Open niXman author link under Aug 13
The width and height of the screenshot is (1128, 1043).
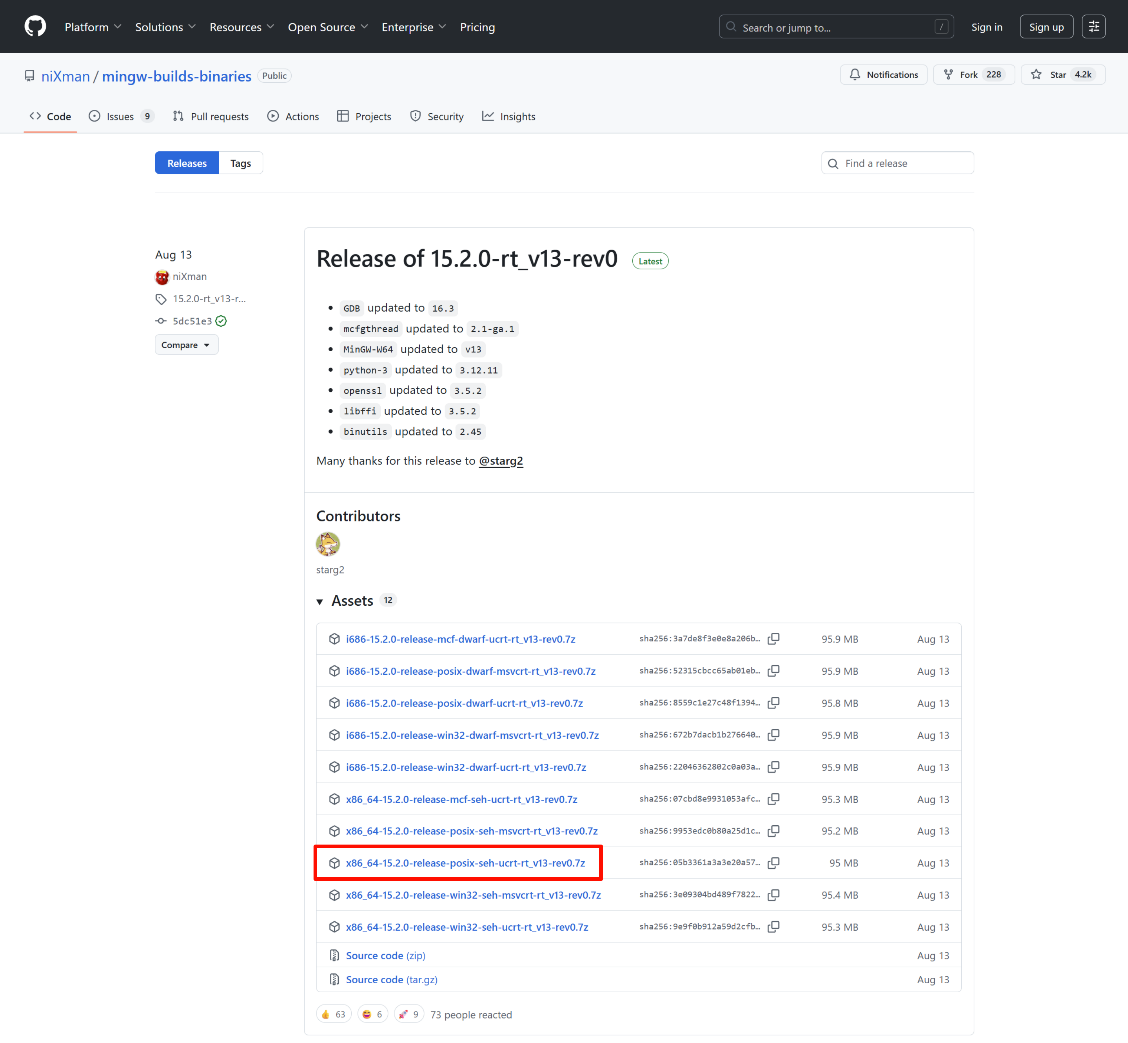189,277
